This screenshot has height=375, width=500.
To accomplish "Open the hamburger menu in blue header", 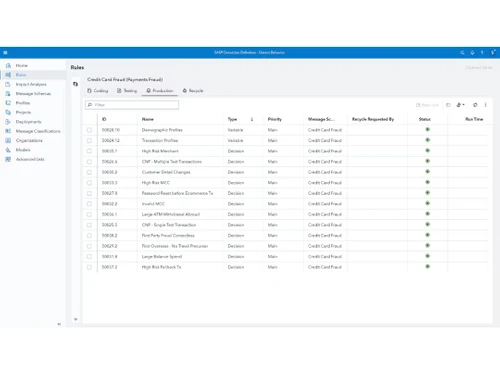I will (5, 53).
